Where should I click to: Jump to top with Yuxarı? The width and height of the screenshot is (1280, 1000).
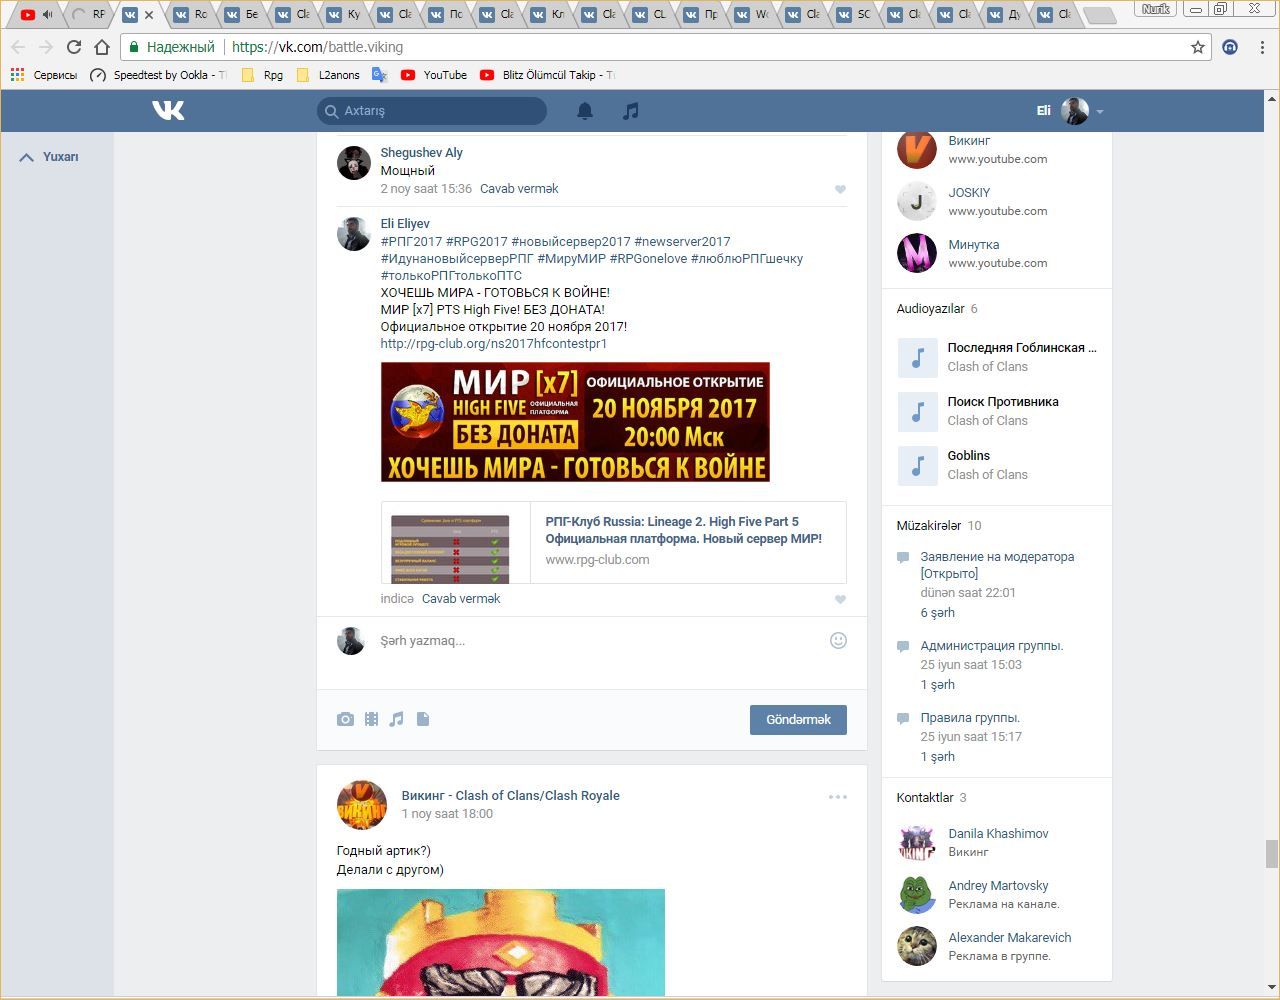pos(49,157)
